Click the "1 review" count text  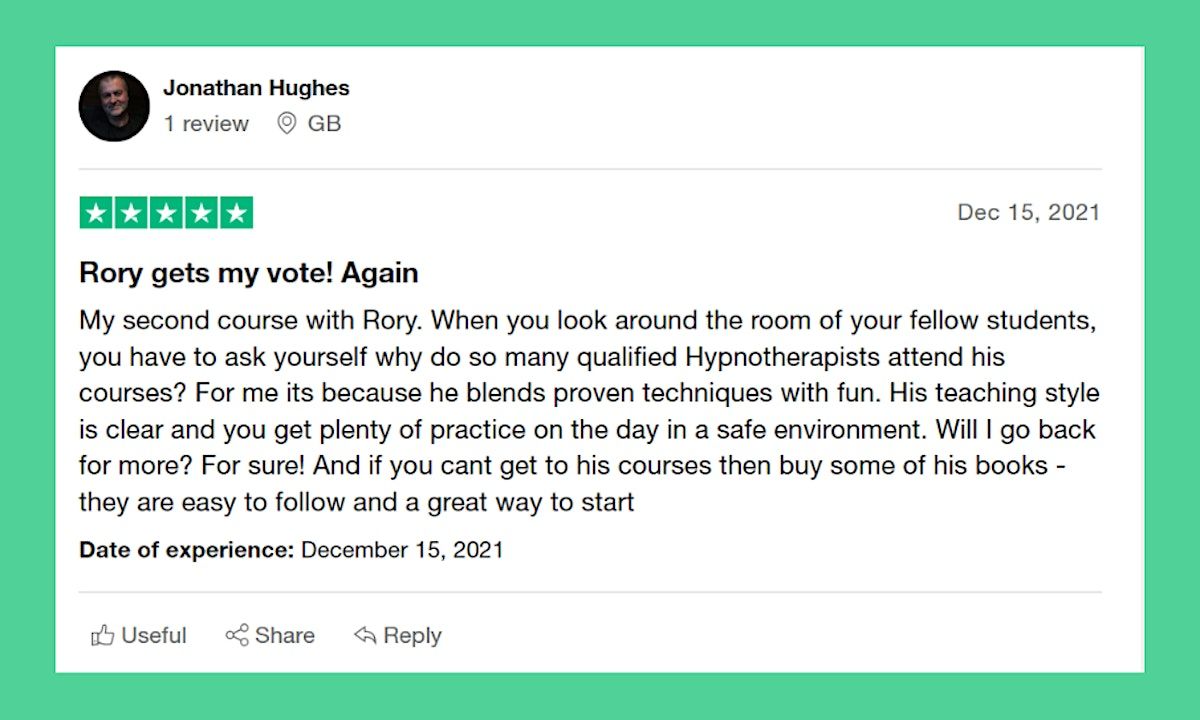point(206,124)
